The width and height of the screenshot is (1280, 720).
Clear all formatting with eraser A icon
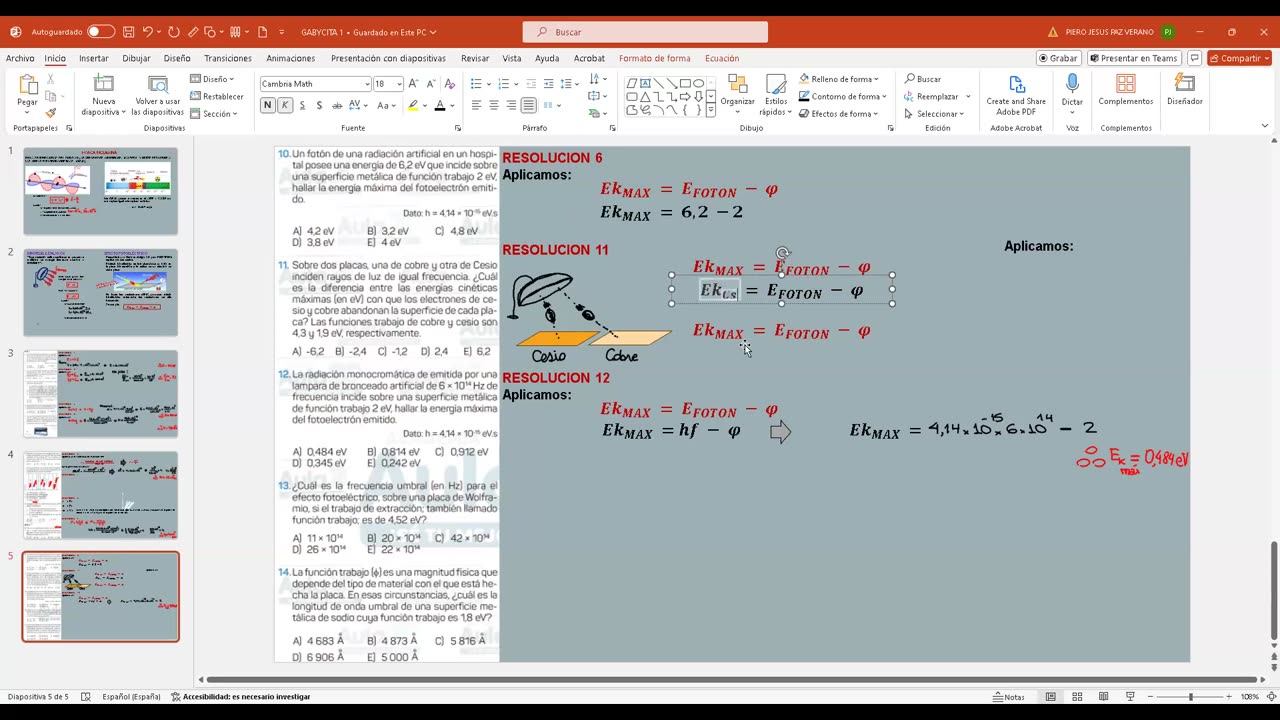449,84
